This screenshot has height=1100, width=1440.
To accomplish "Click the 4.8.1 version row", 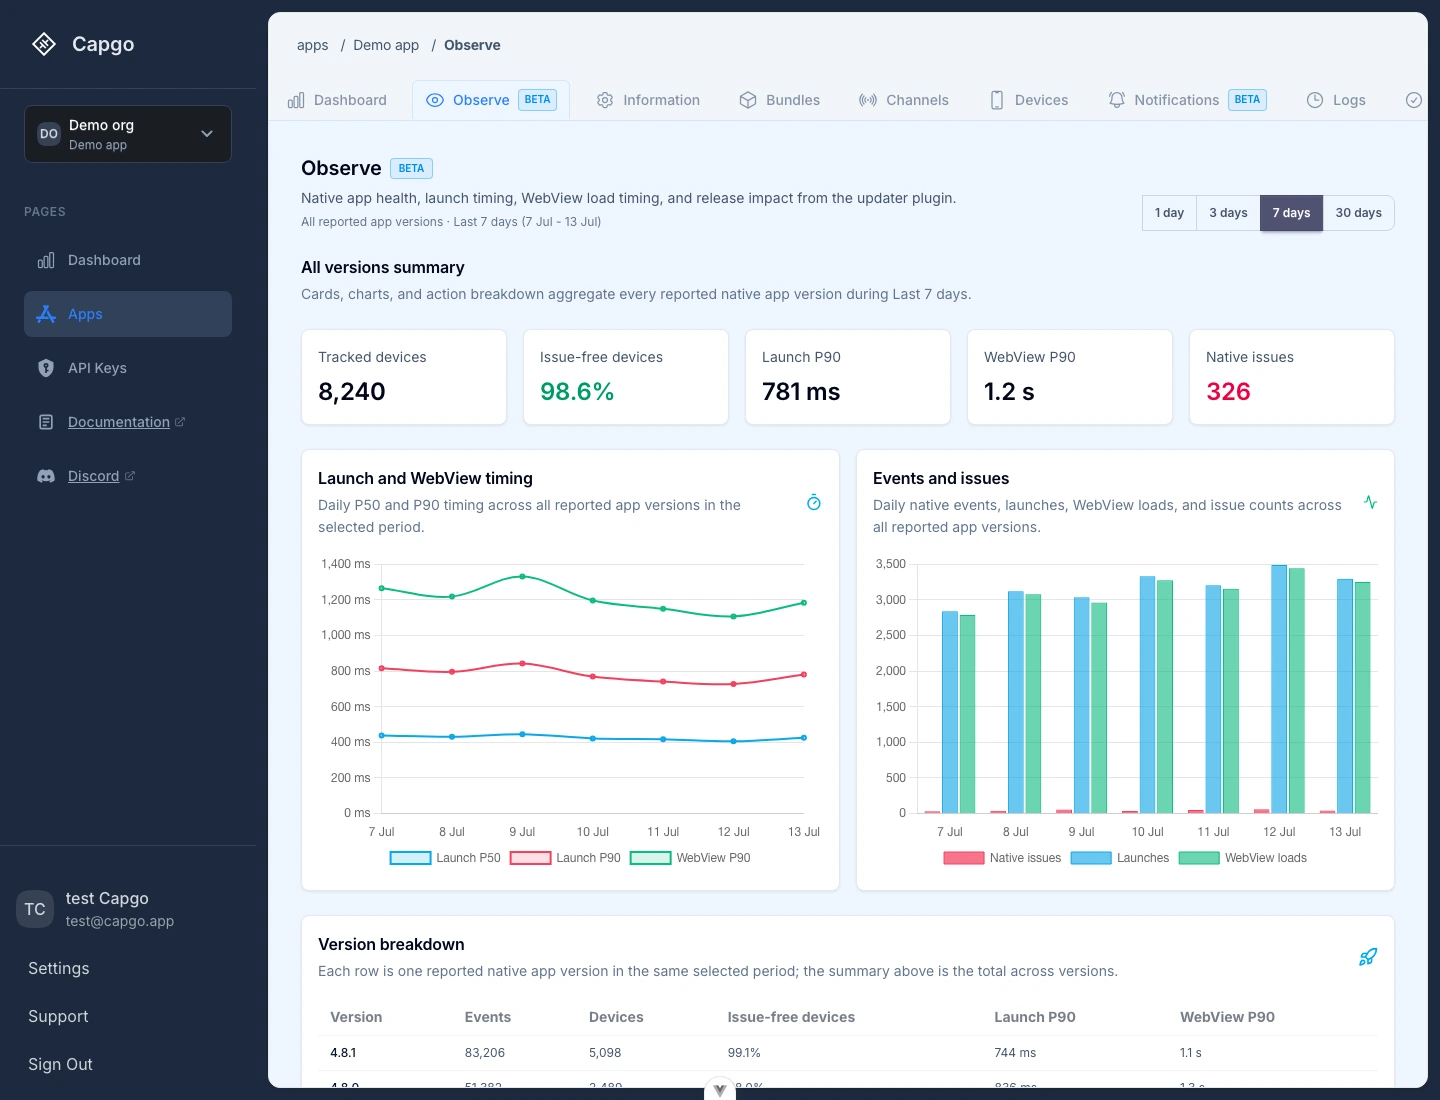I will coord(847,1053).
